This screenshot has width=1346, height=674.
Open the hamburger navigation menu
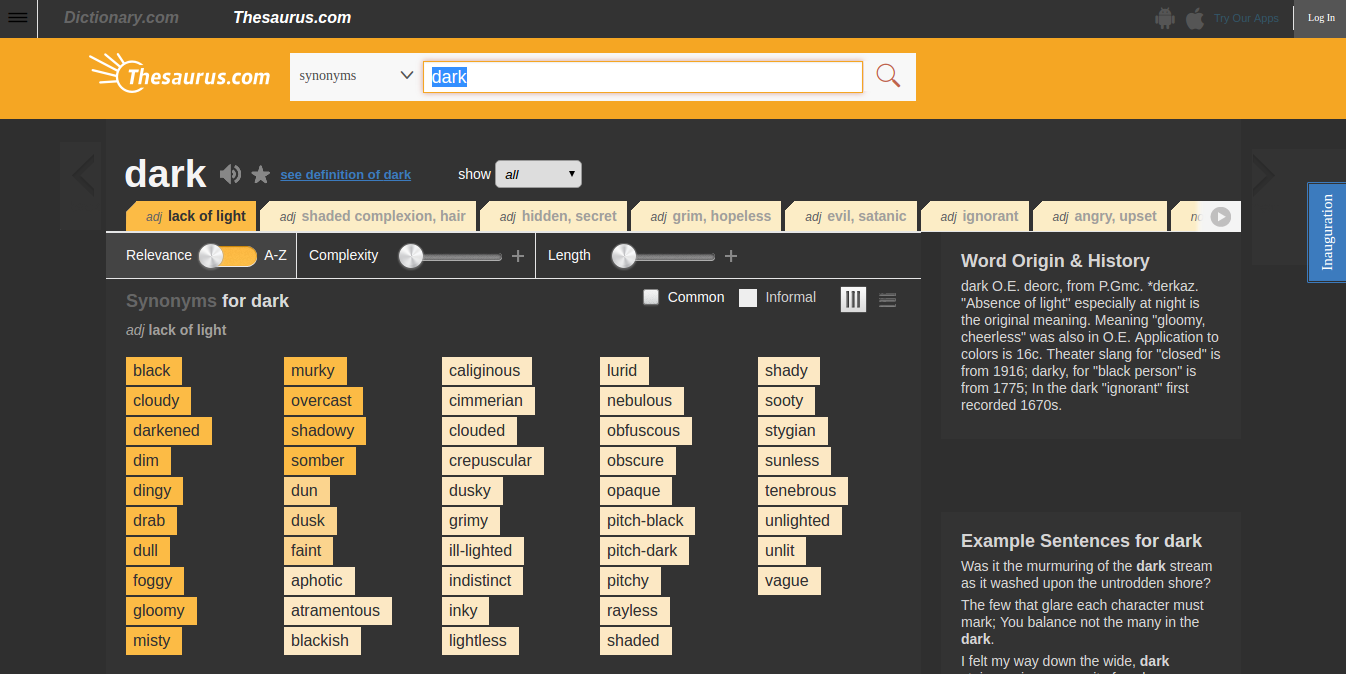tap(18, 17)
